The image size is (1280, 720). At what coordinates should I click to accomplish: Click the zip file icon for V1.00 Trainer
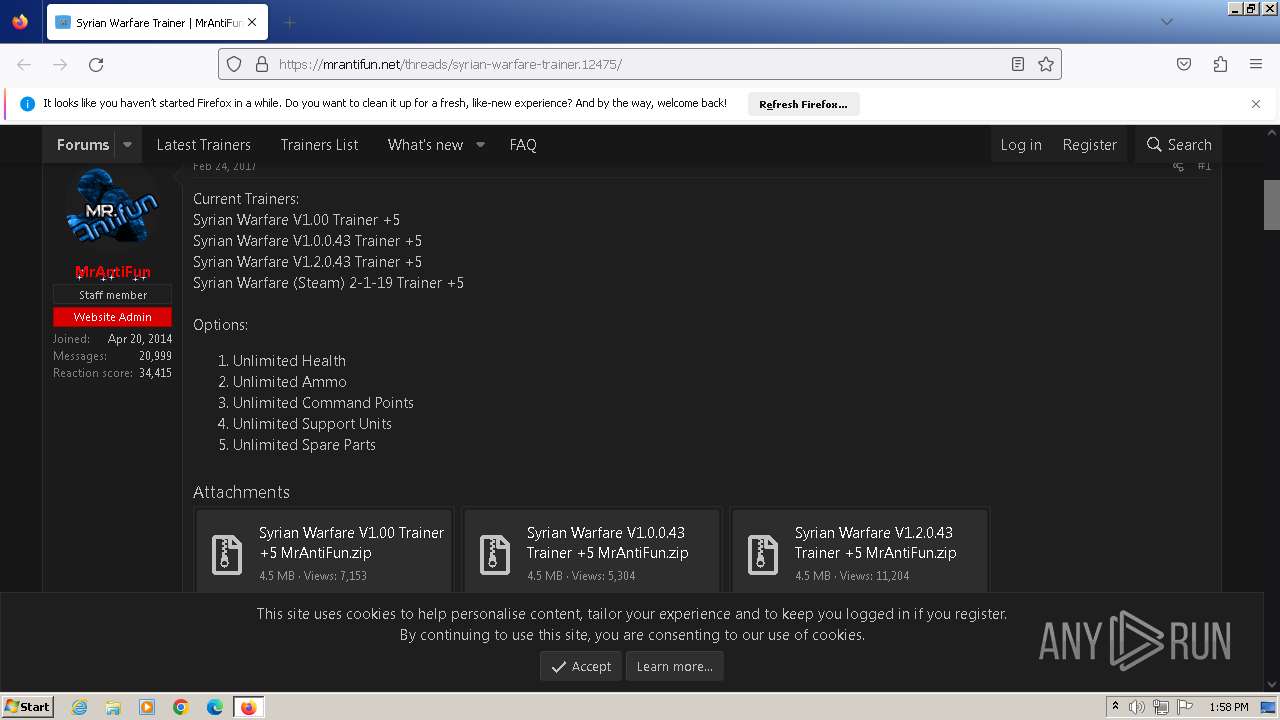[227, 554]
